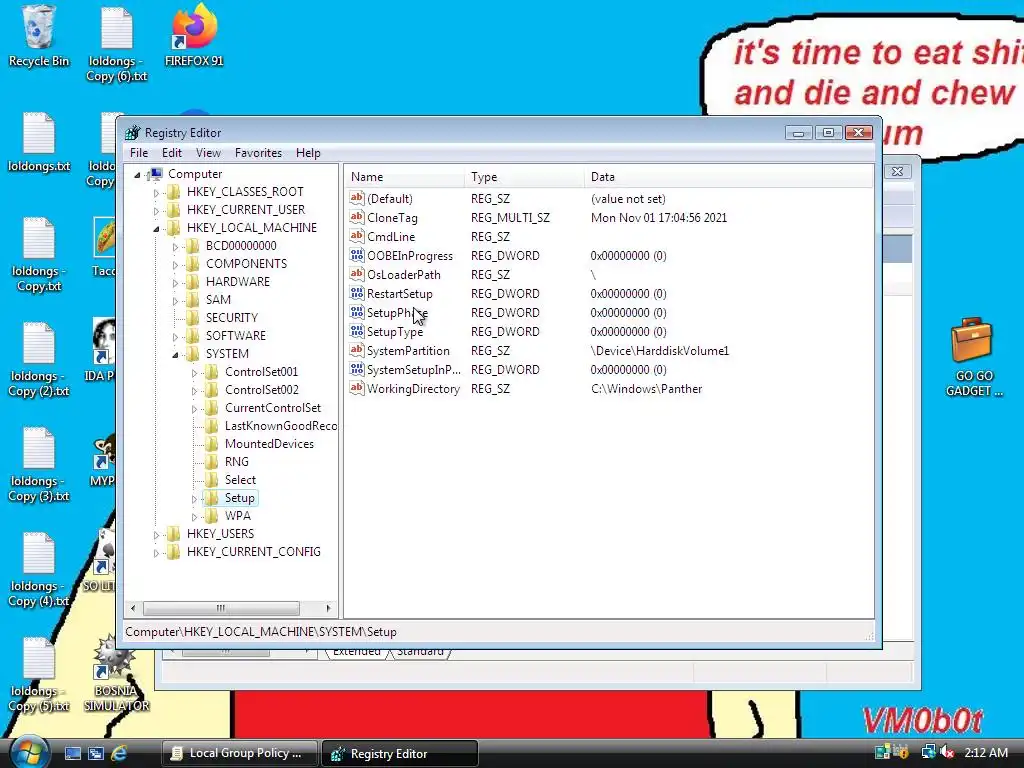Open the Recycle Bin desktop icon
The width and height of the screenshot is (1024, 768).
tap(38, 36)
